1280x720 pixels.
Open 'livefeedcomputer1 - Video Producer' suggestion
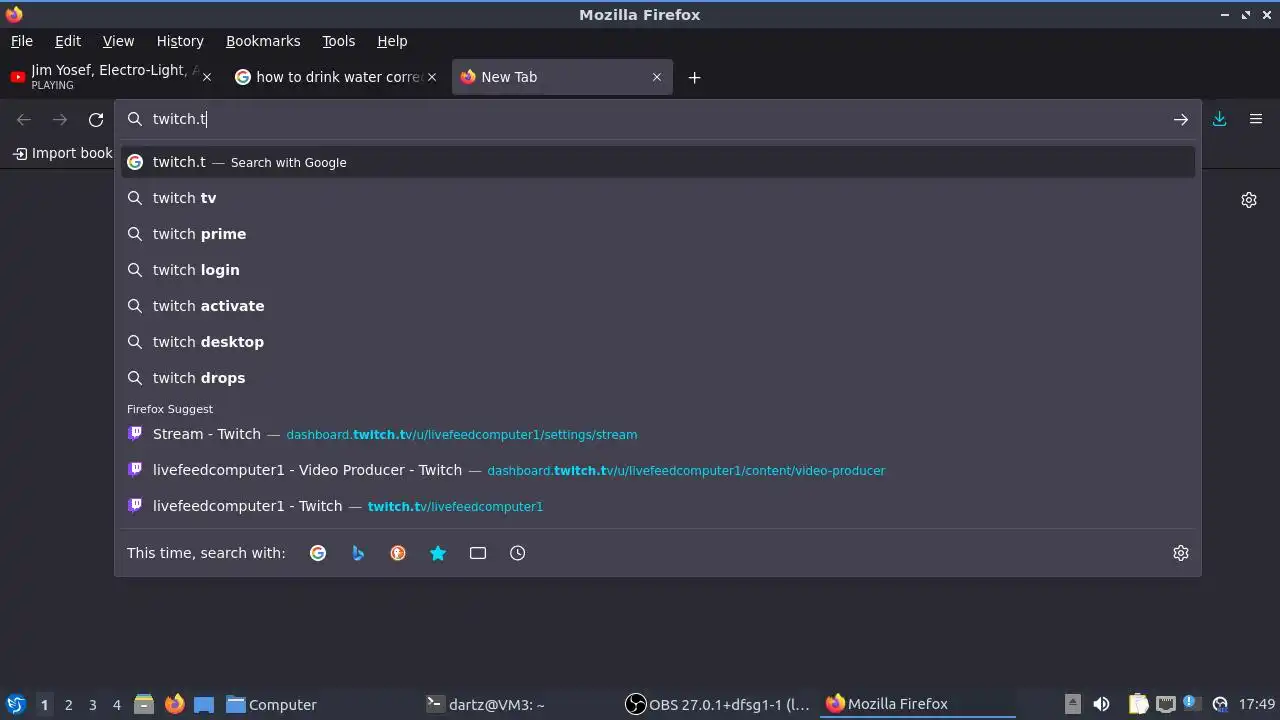658,470
